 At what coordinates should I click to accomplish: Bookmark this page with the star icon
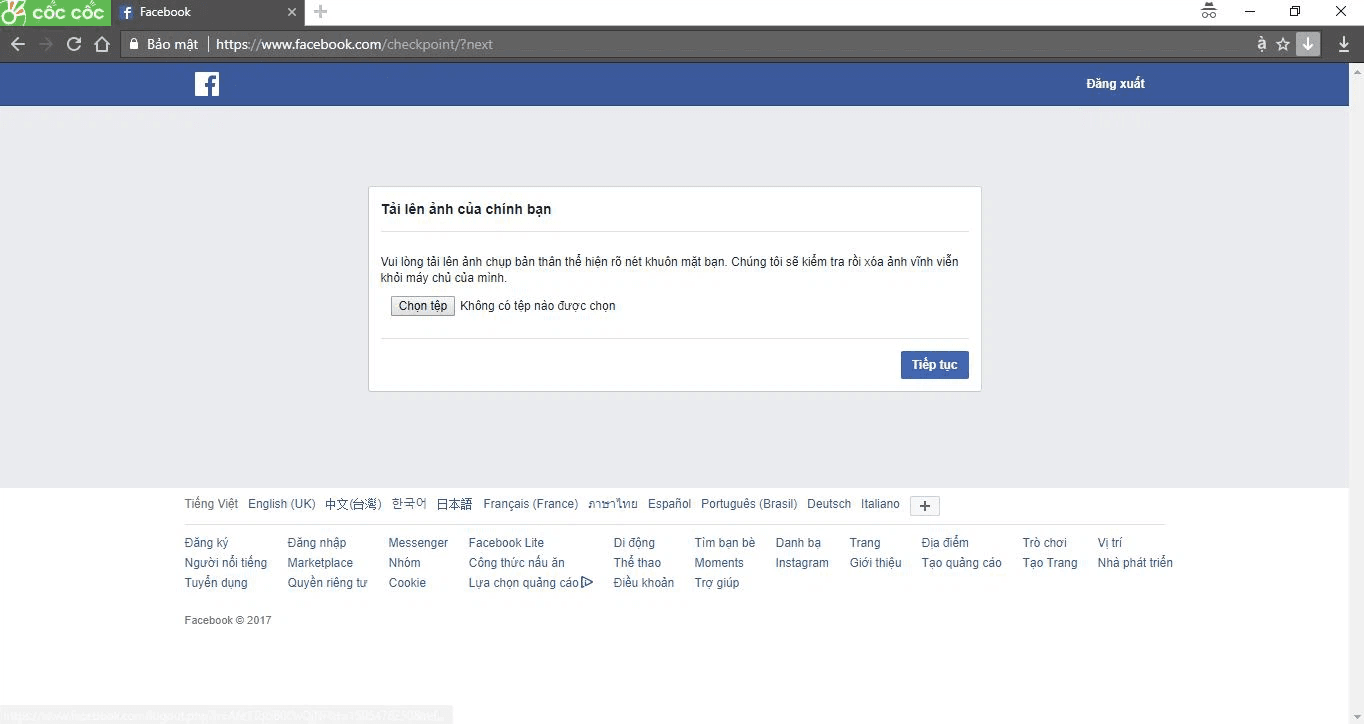tap(1281, 44)
